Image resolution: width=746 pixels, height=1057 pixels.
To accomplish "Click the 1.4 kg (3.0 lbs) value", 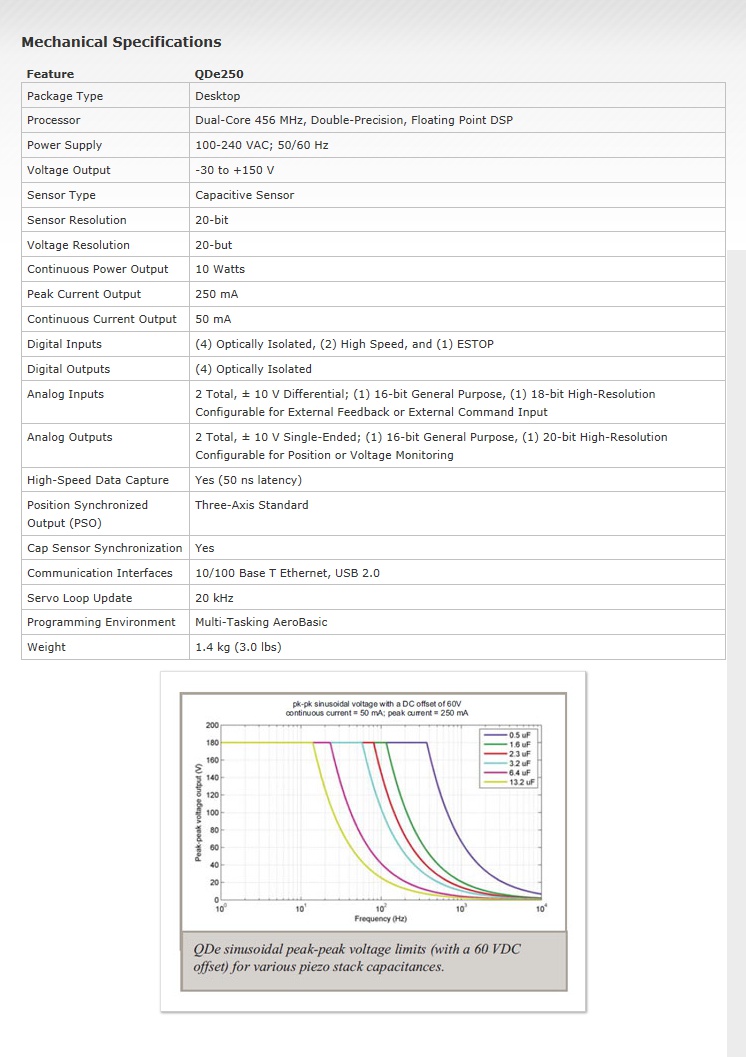I will 238,647.
